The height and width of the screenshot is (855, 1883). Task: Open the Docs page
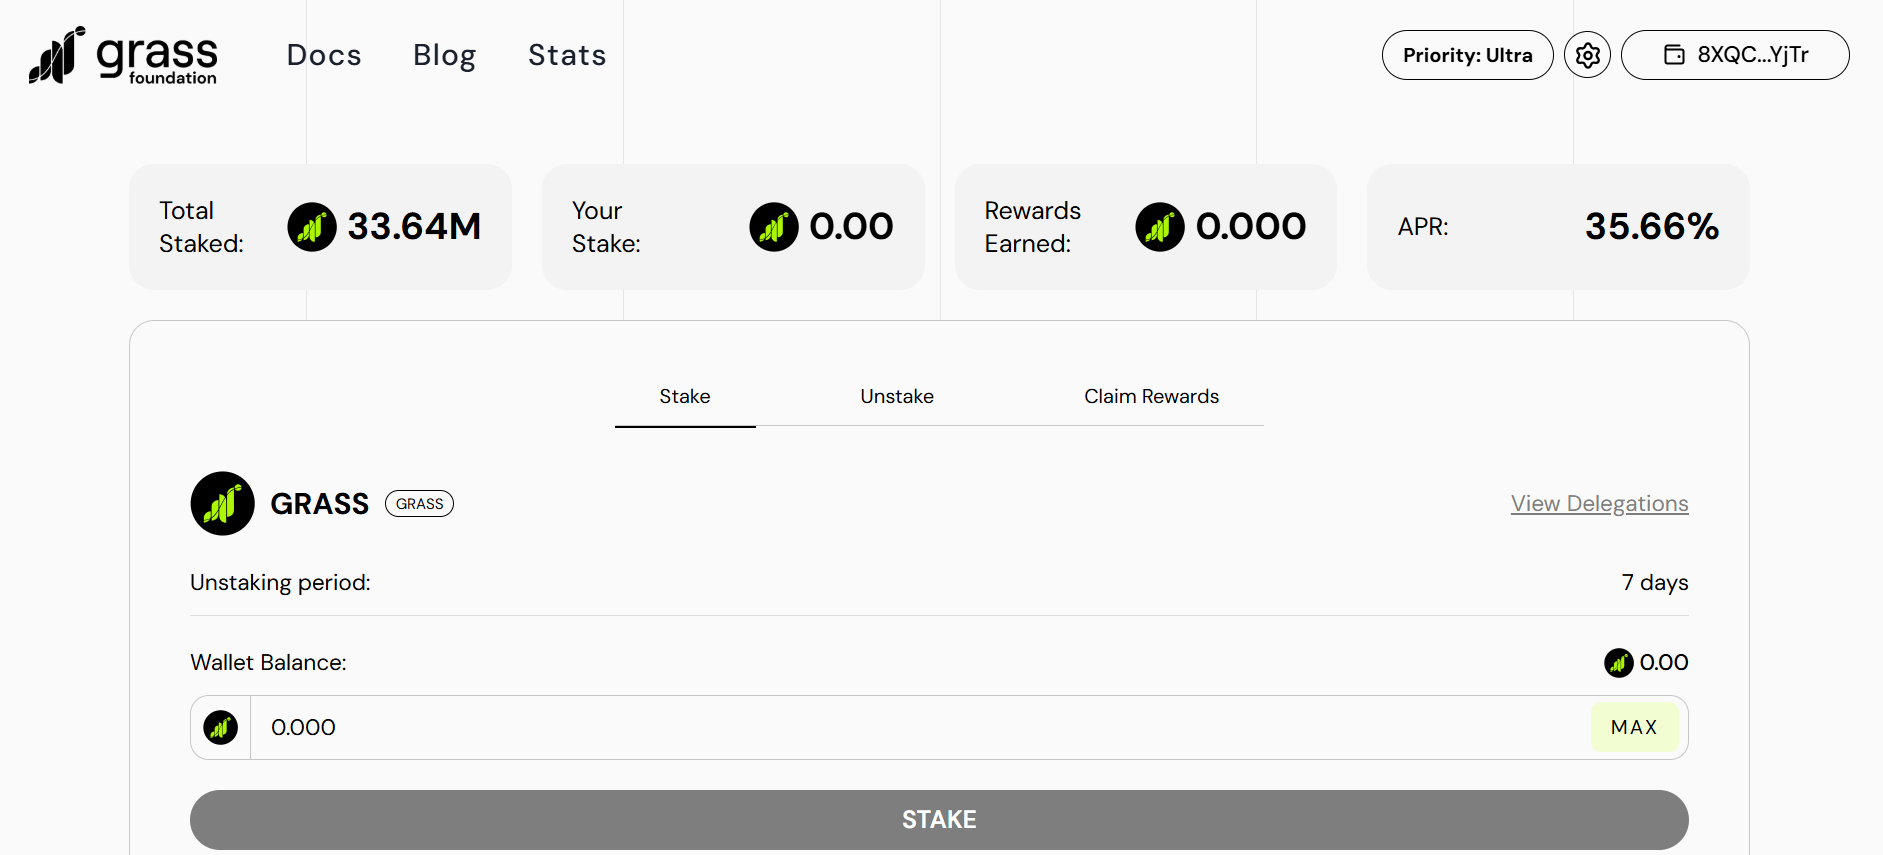324,55
